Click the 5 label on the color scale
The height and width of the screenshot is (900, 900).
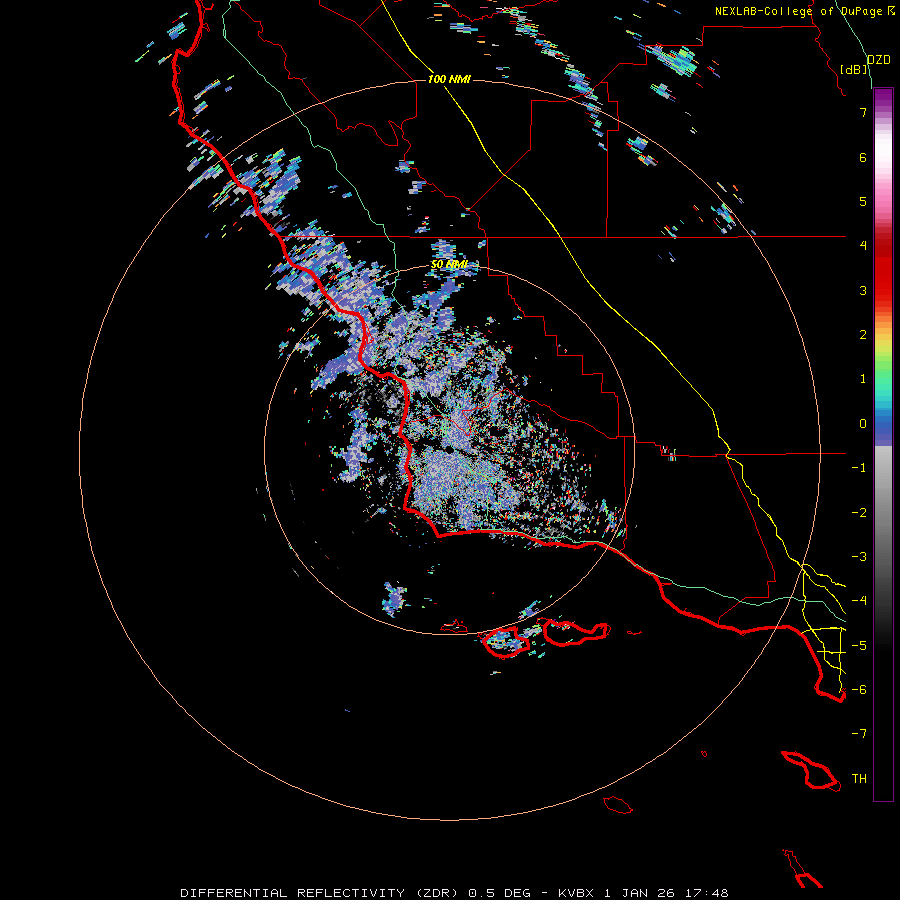[863, 201]
